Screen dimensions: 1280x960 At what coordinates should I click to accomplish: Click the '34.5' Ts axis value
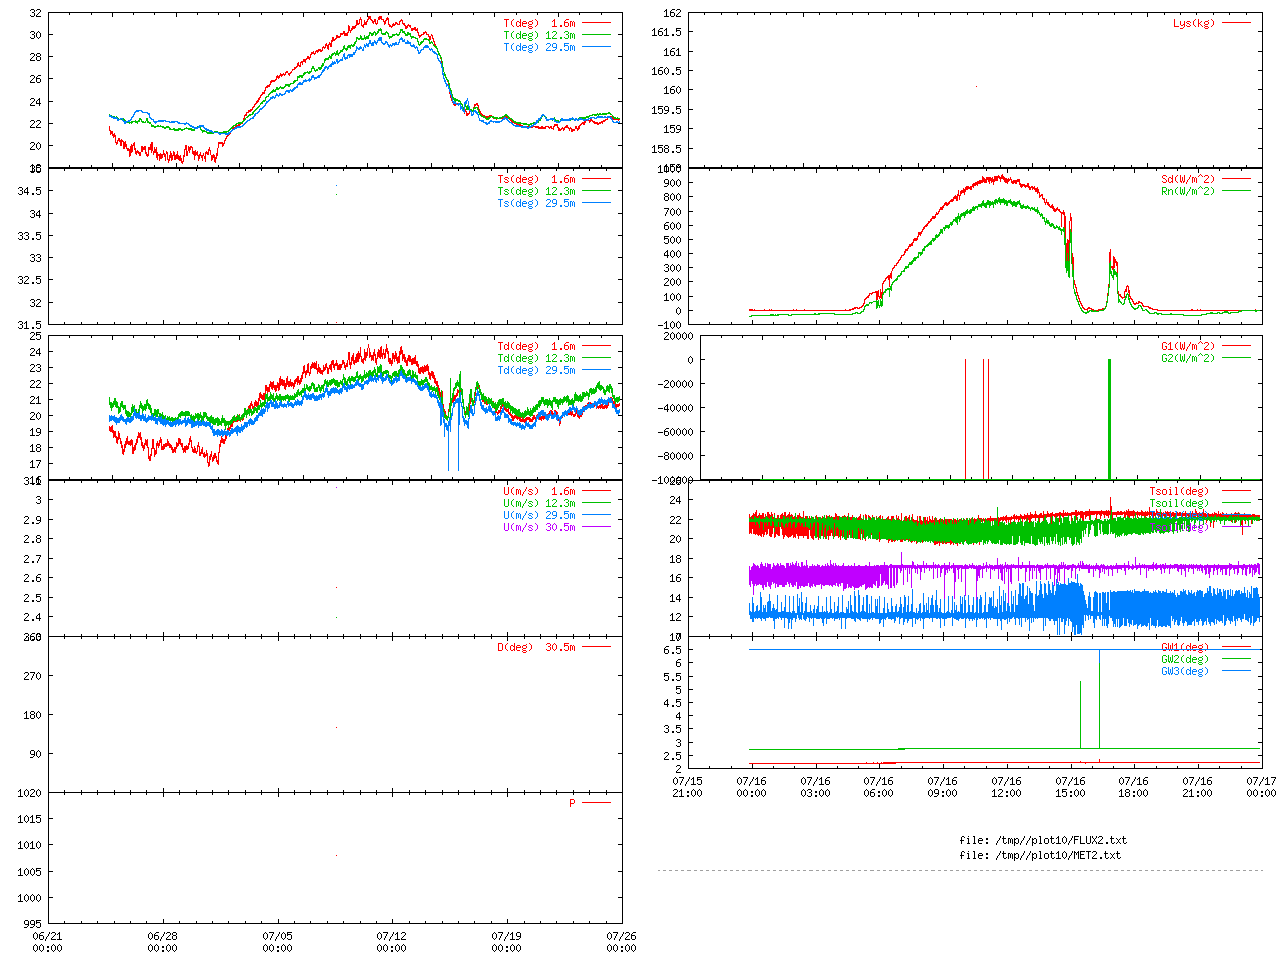[x=30, y=192]
